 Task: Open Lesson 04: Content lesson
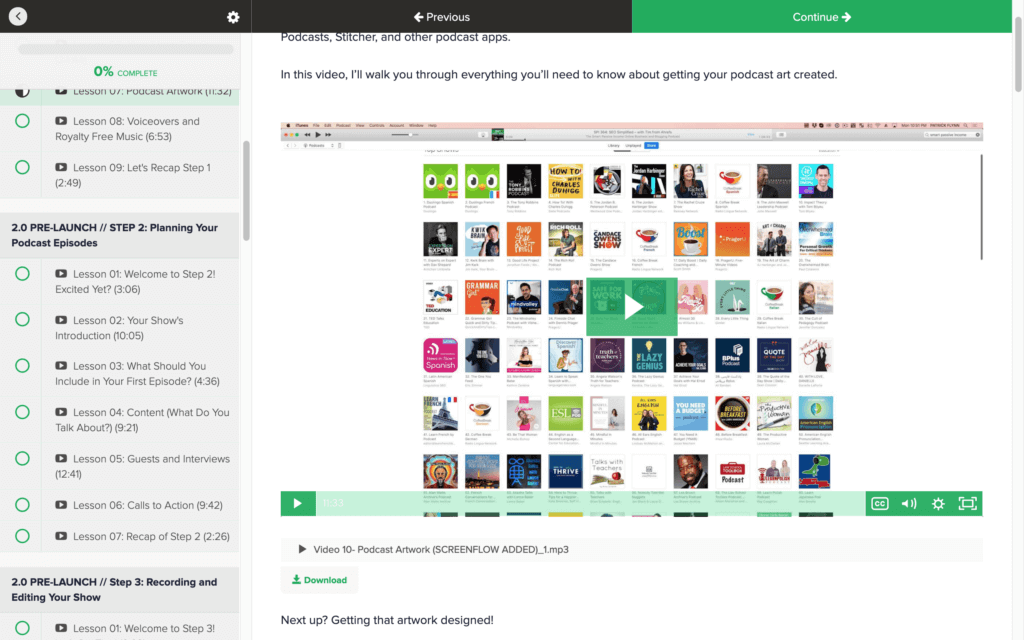click(142, 420)
